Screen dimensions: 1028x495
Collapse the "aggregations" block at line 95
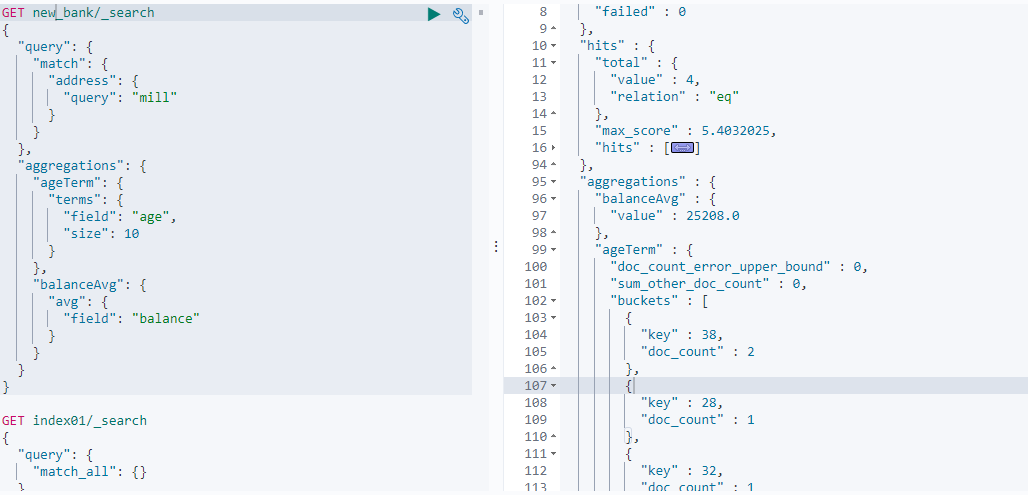tap(553, 182)
